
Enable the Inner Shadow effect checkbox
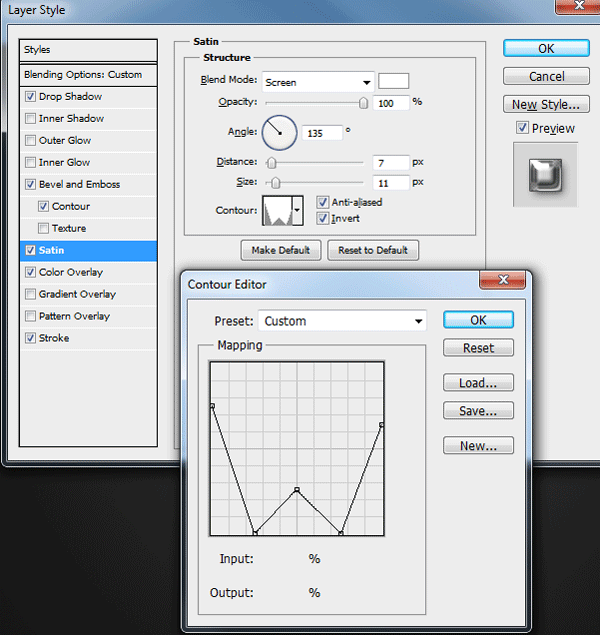[30, 119]
